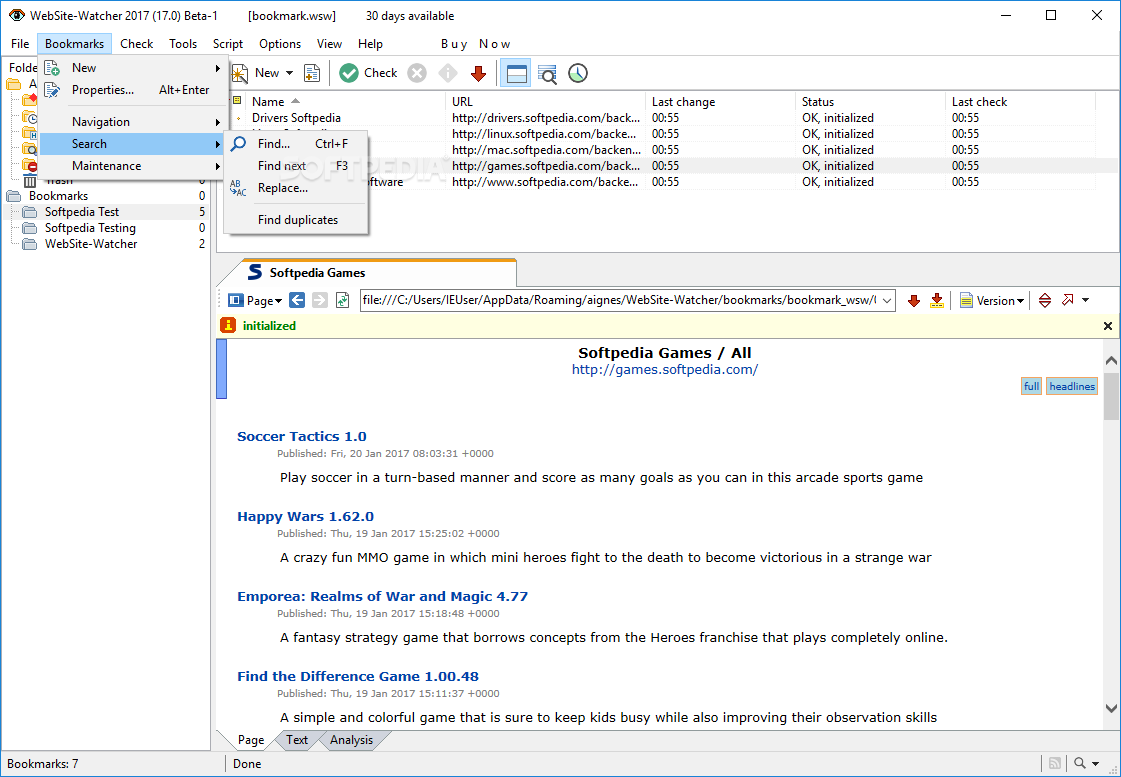Open the File menu
Viewport: 1121px width, 777px height.
pos(20,44)
